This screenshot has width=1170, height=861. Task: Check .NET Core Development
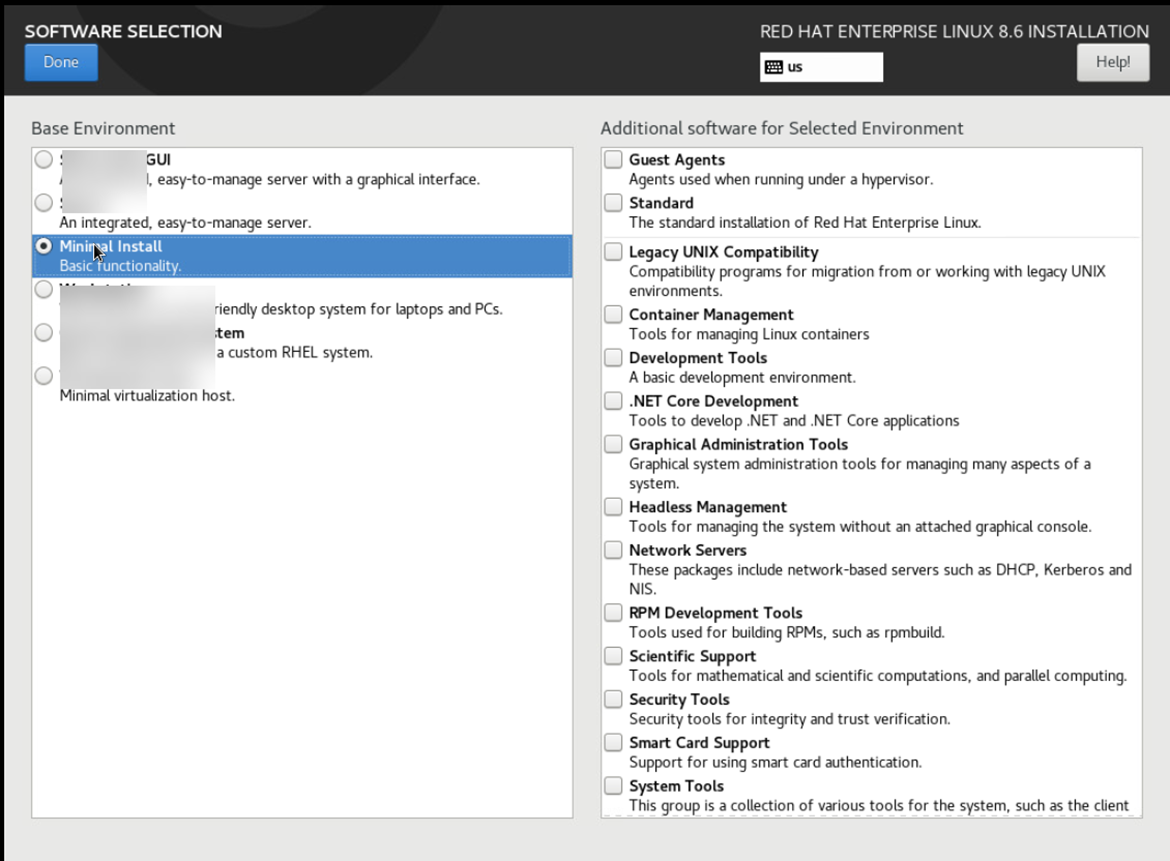point(613,401)
